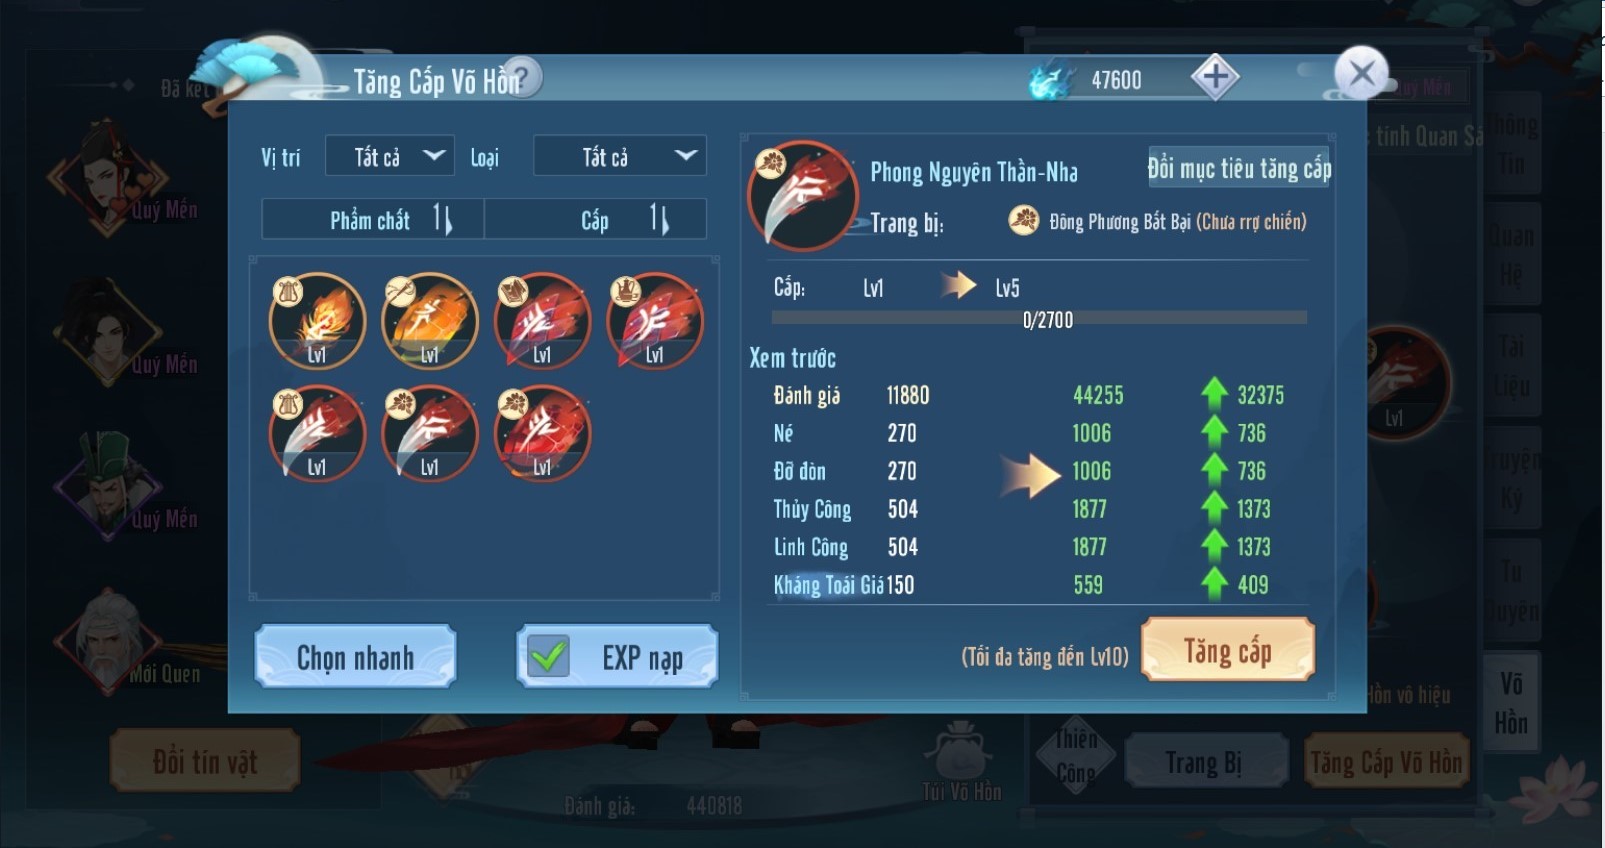This screenshot has width=1605, height=848.
Task: Pick the fourth soul icon in top row
Action: (x=655, y=321)
